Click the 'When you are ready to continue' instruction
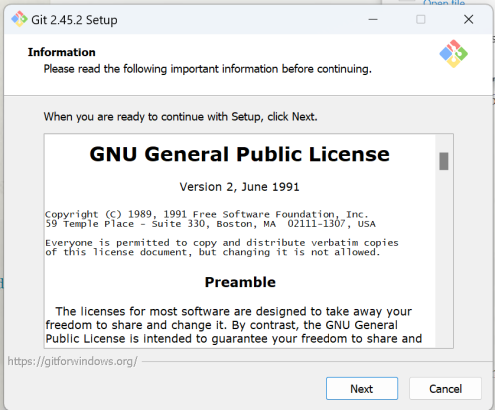This screenshot has width=495, height=410. [x=180, y=117]
